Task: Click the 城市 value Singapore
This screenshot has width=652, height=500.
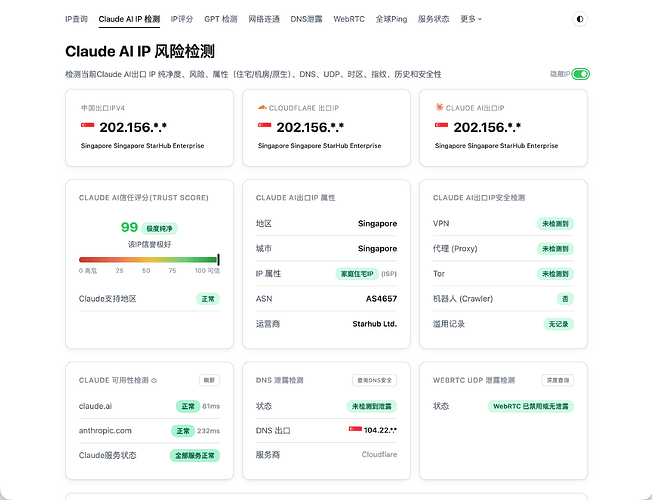Action: point(378,248)
